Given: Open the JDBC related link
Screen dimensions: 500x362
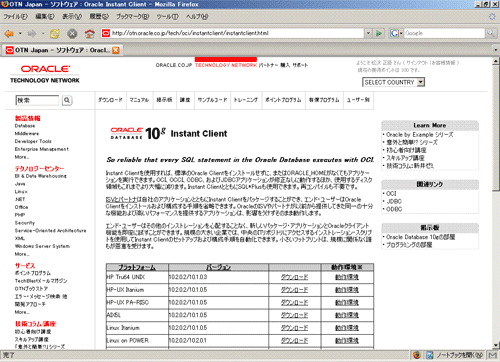Looking at the screenshot, I should click(x=394, y=201).
